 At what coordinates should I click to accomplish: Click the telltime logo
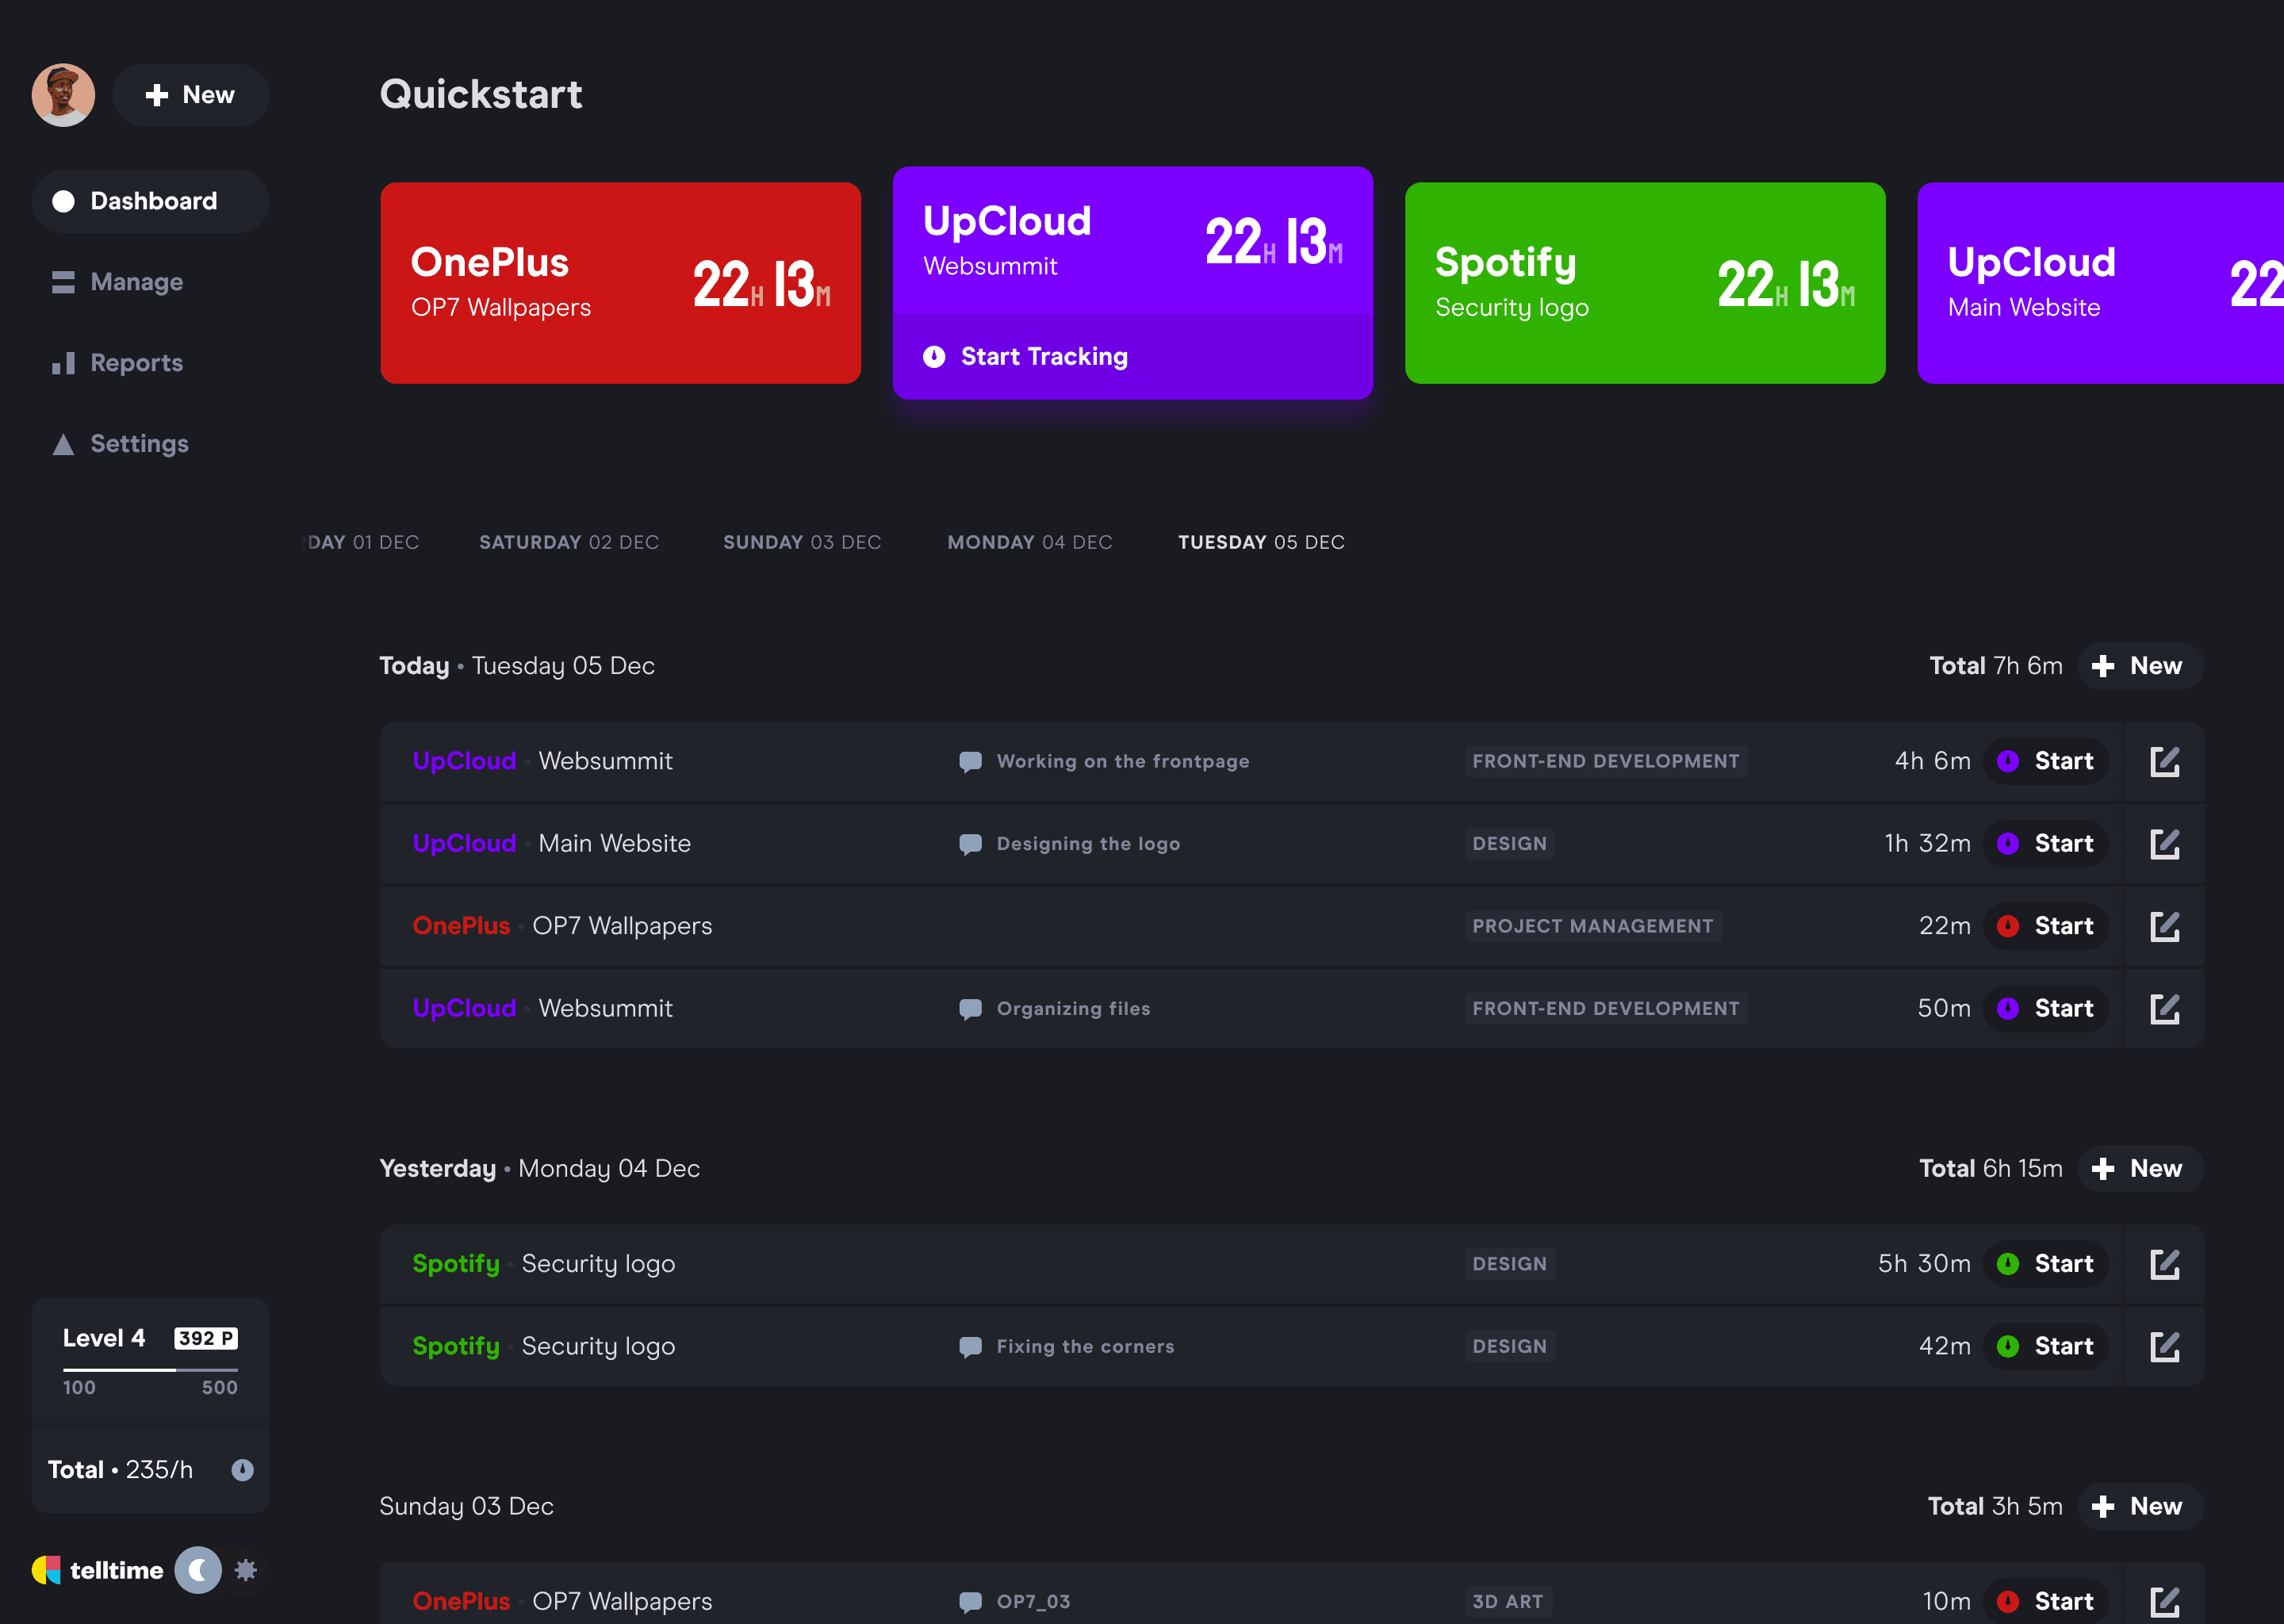[x=98, y=1570]
